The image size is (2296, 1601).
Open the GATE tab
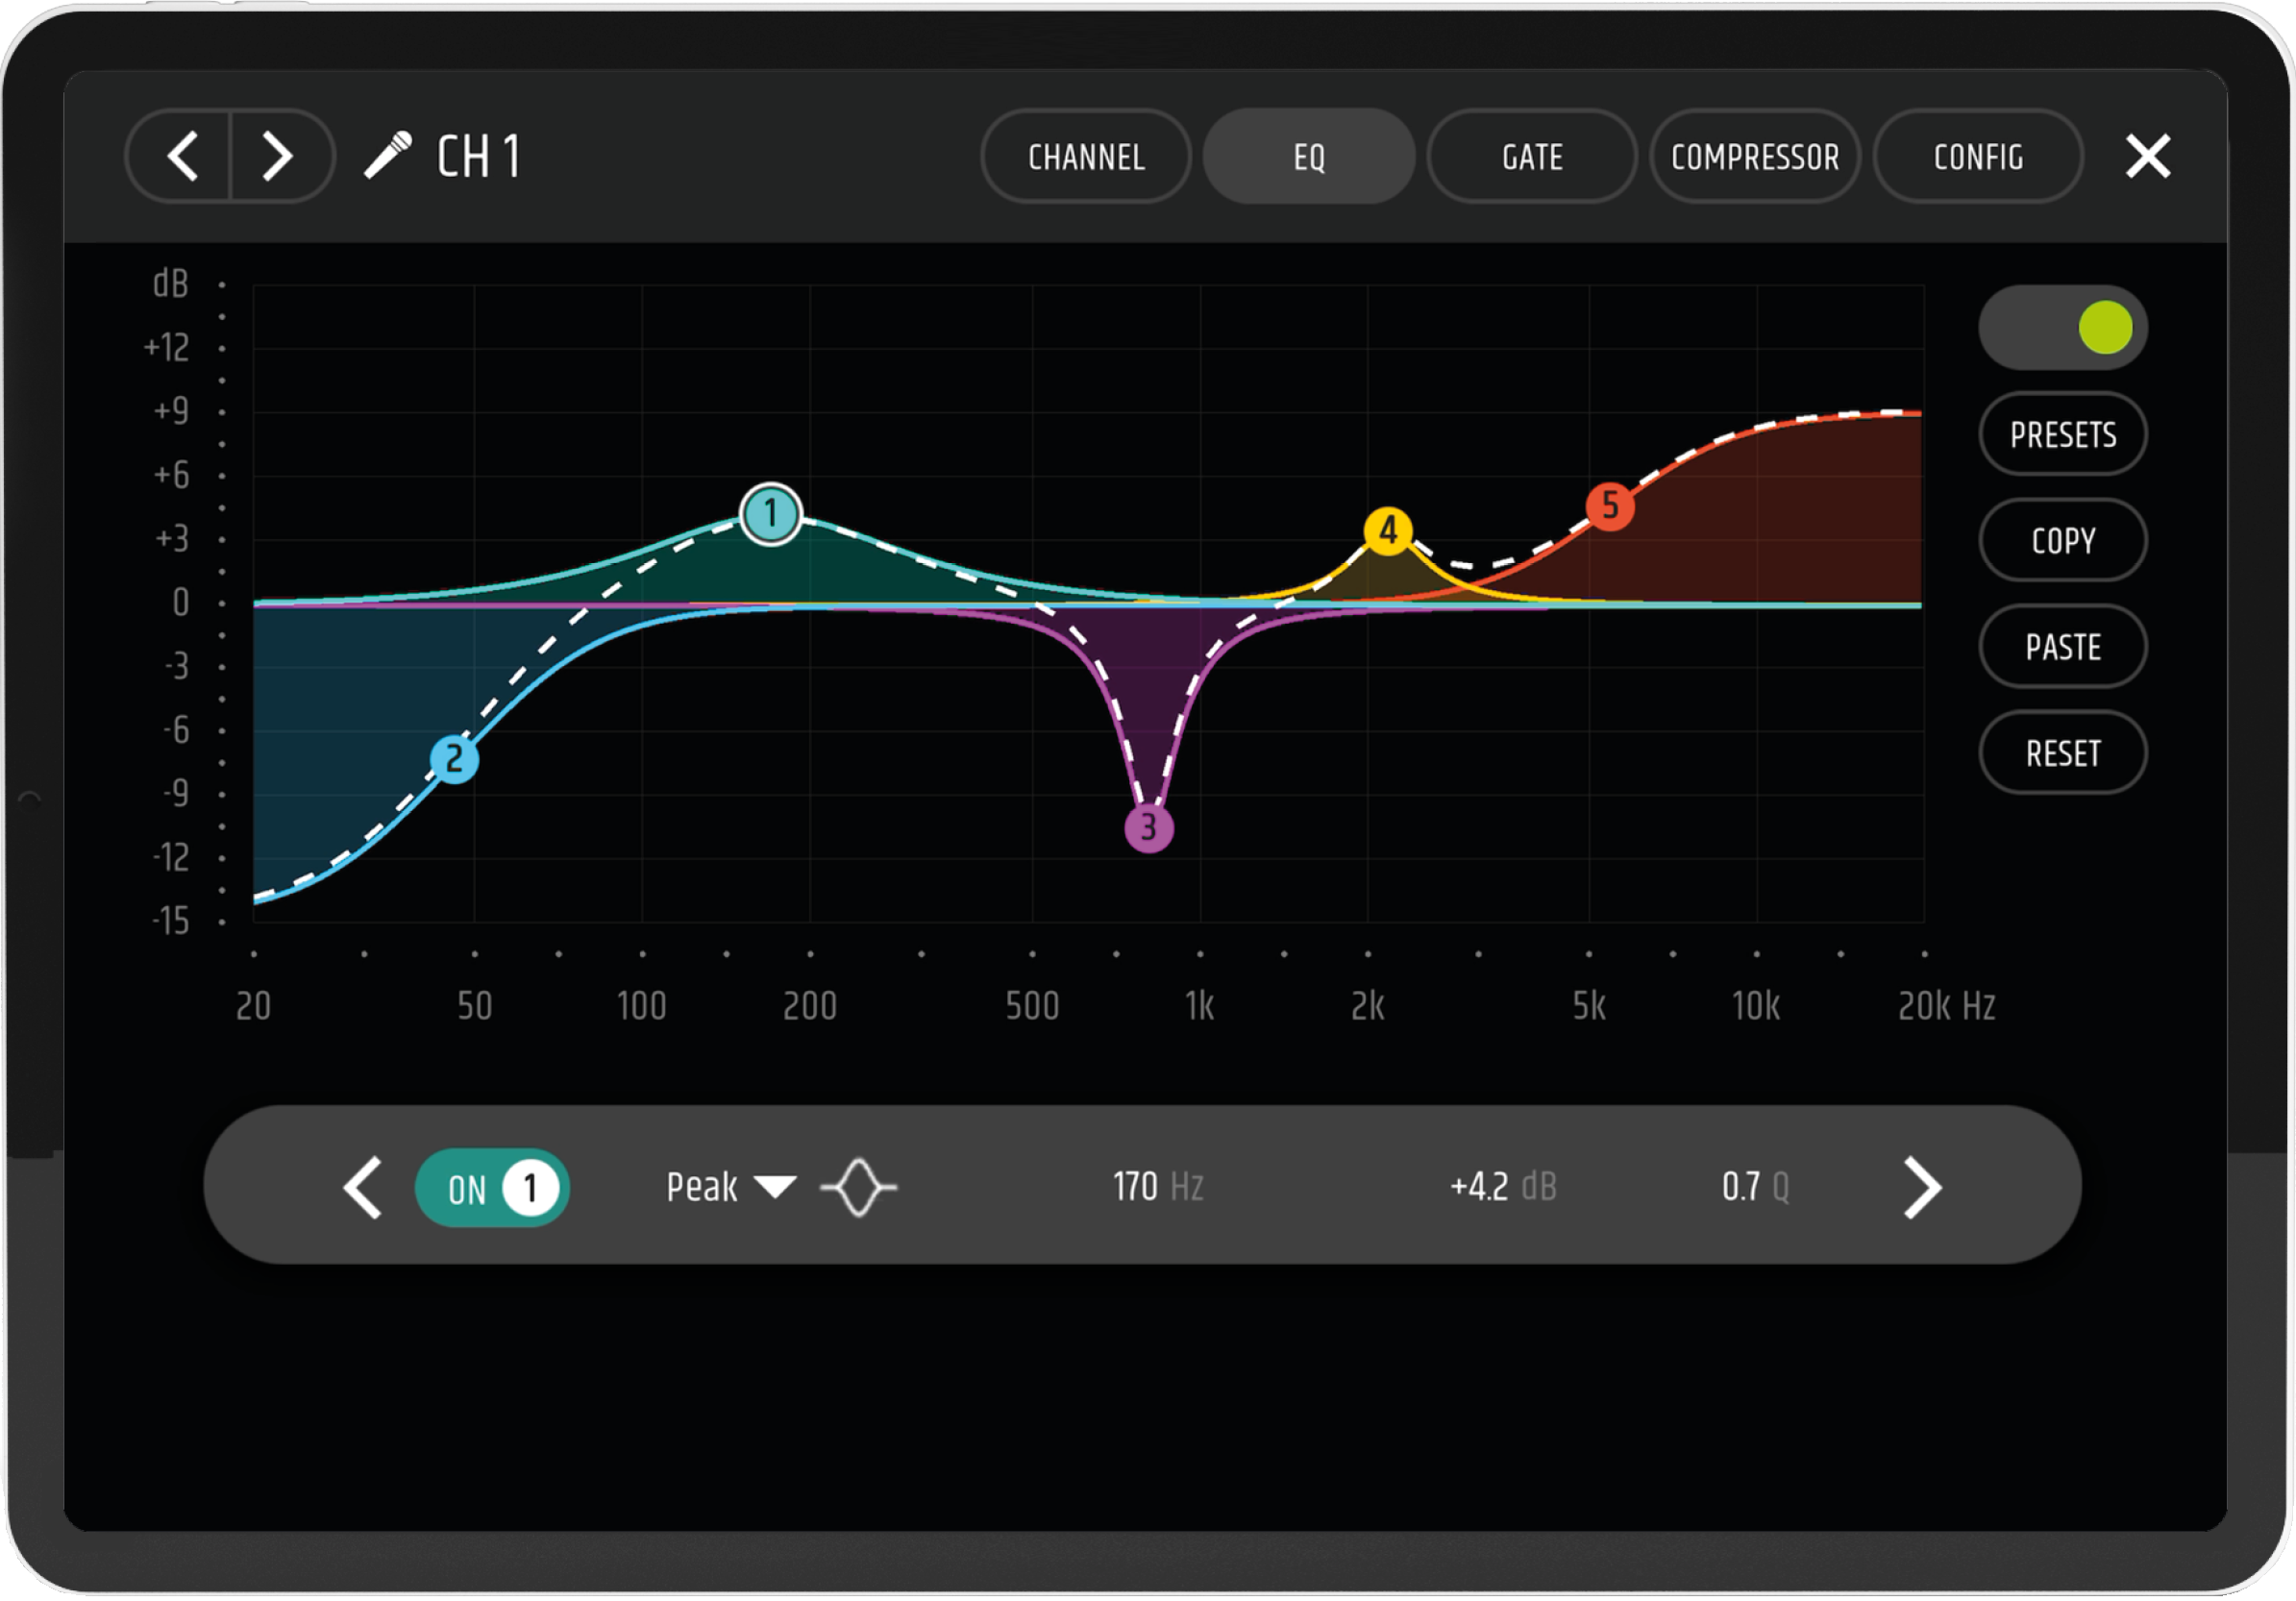tap(1532, 157)
